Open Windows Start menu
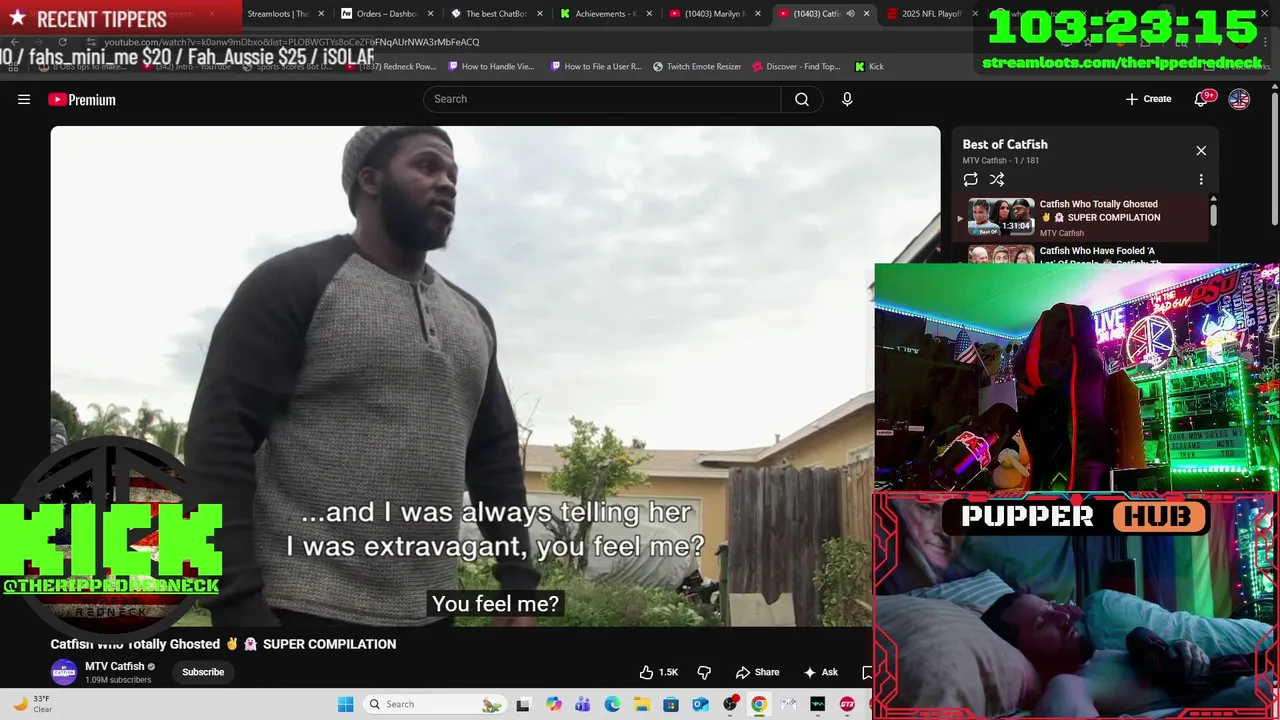This screenshot has height=720, width=1280. (345, 704)
